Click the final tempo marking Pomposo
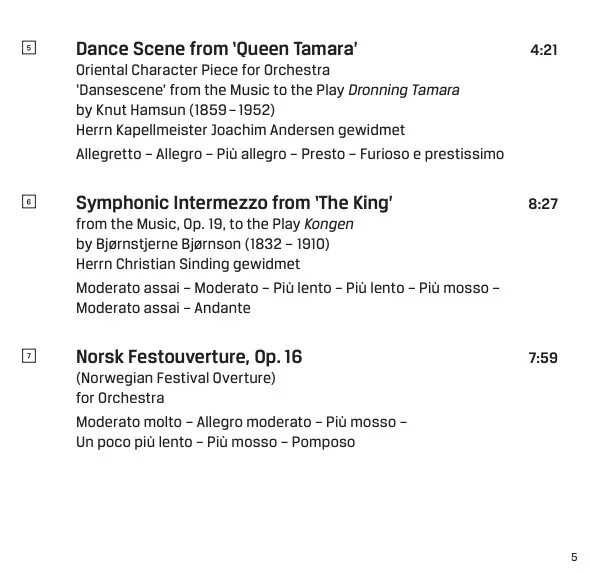The width and height of the screenshot is (591, 574). coord(323,442)
